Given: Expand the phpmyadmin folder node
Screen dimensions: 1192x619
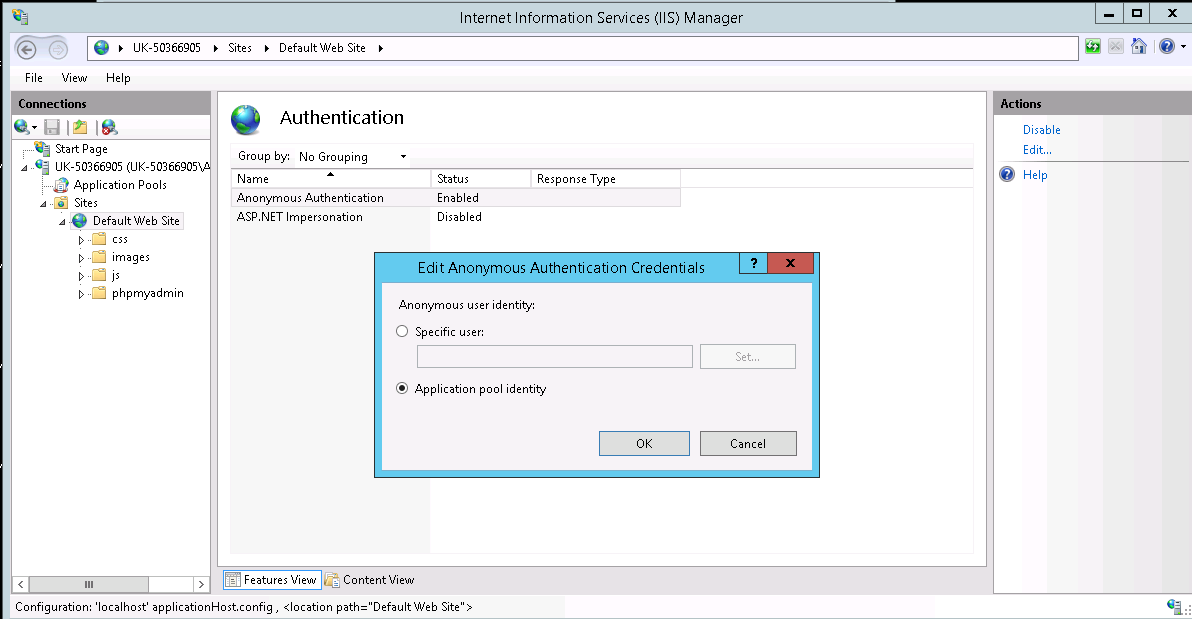Looking at the screenshot, I should (81, 294).
